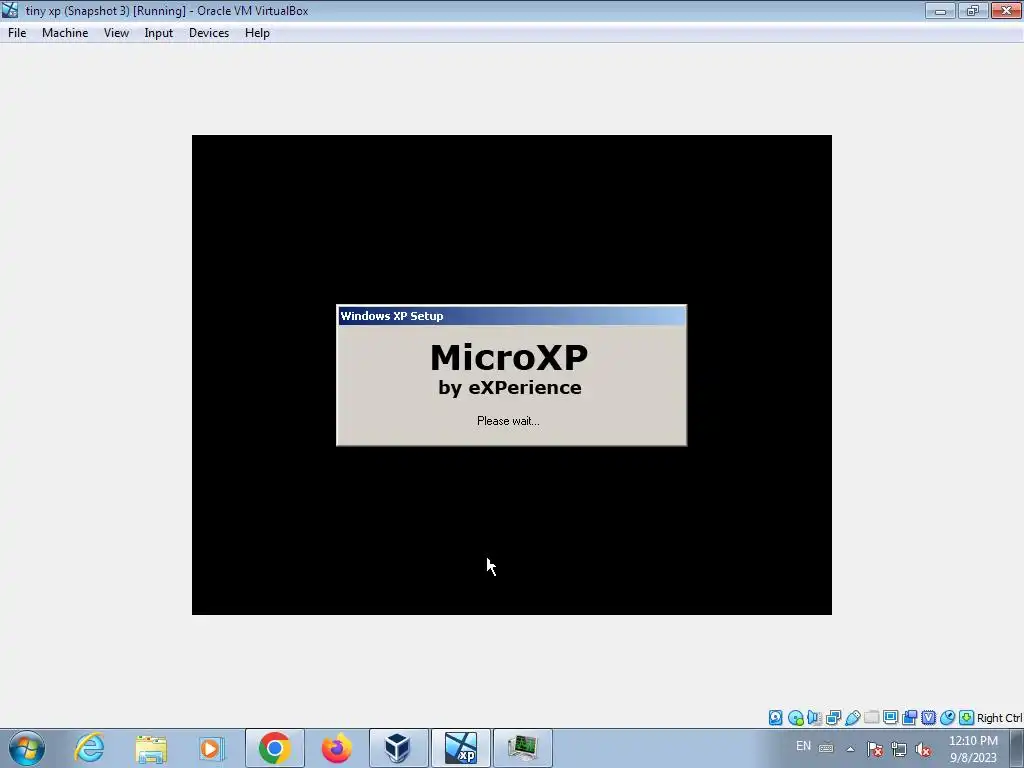1024x768 pixels.
Task: Click the display settings status icon
Action: tap(890, 718)
